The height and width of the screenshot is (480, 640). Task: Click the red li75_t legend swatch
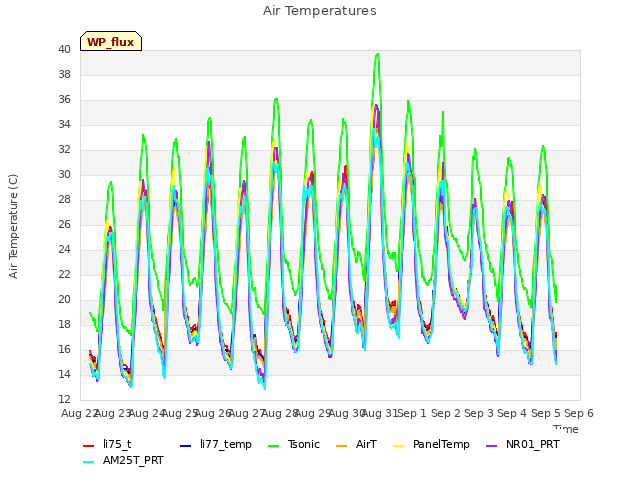tap(89, 445)
